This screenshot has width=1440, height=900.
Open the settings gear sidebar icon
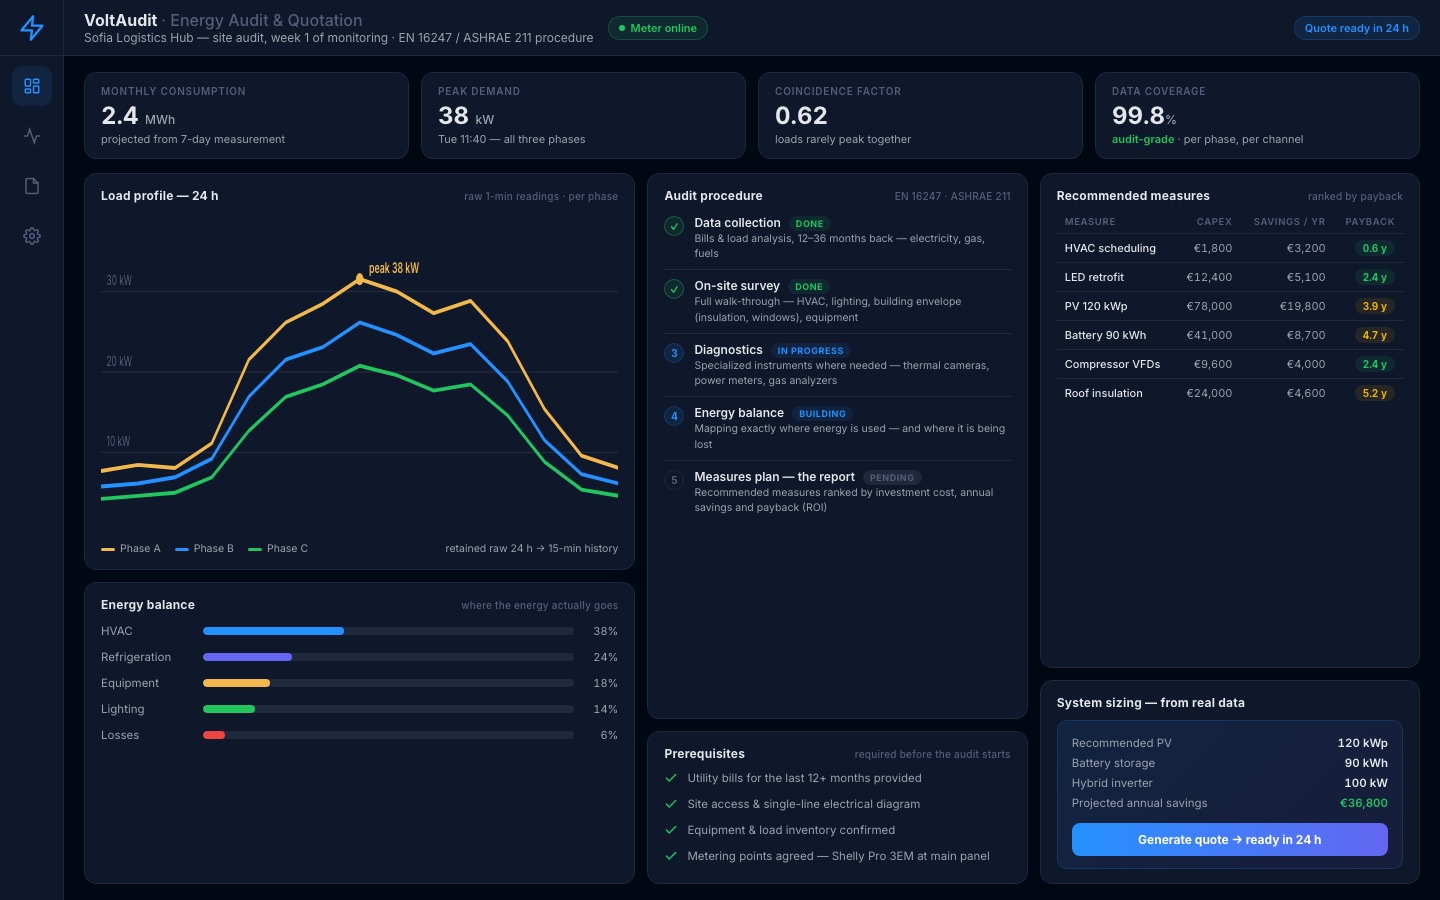pyautogui.click(x=32, y=236)
